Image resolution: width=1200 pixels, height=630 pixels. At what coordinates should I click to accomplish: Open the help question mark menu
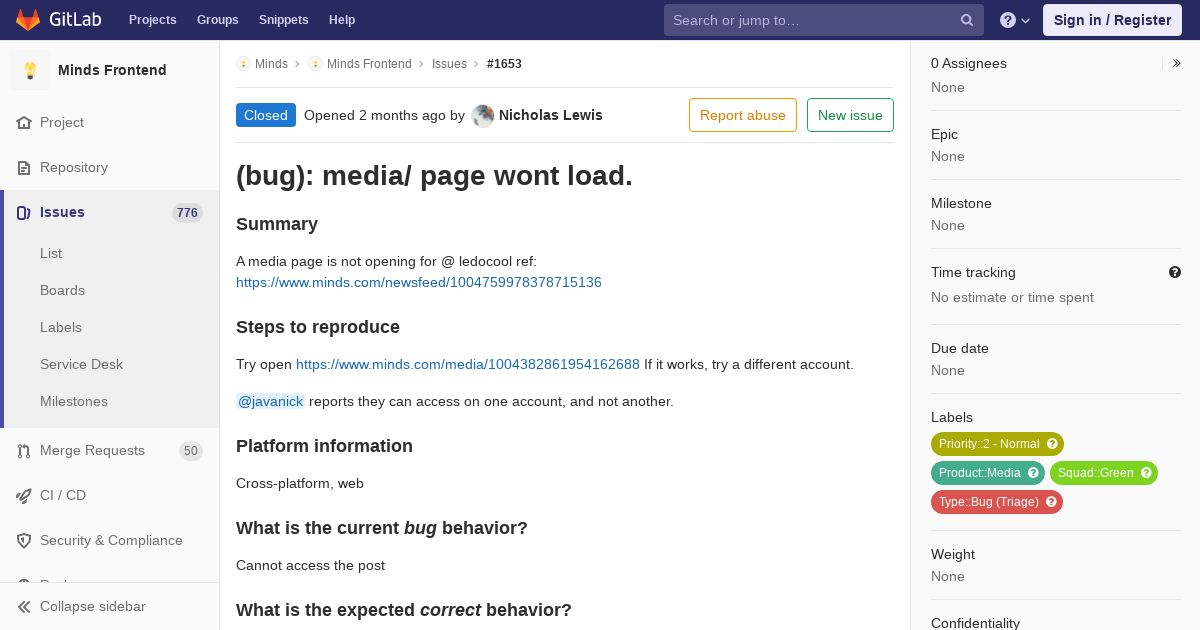coord(1015,20)
